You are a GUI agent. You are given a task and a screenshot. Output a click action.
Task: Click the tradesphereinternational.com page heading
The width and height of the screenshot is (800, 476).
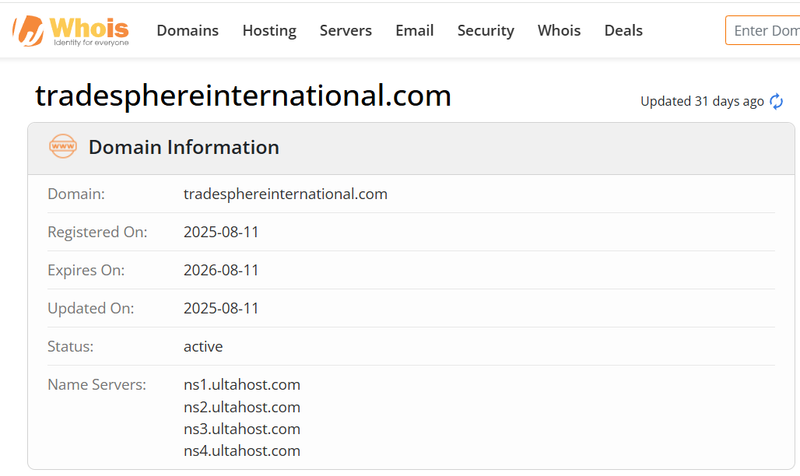(243, 95)
